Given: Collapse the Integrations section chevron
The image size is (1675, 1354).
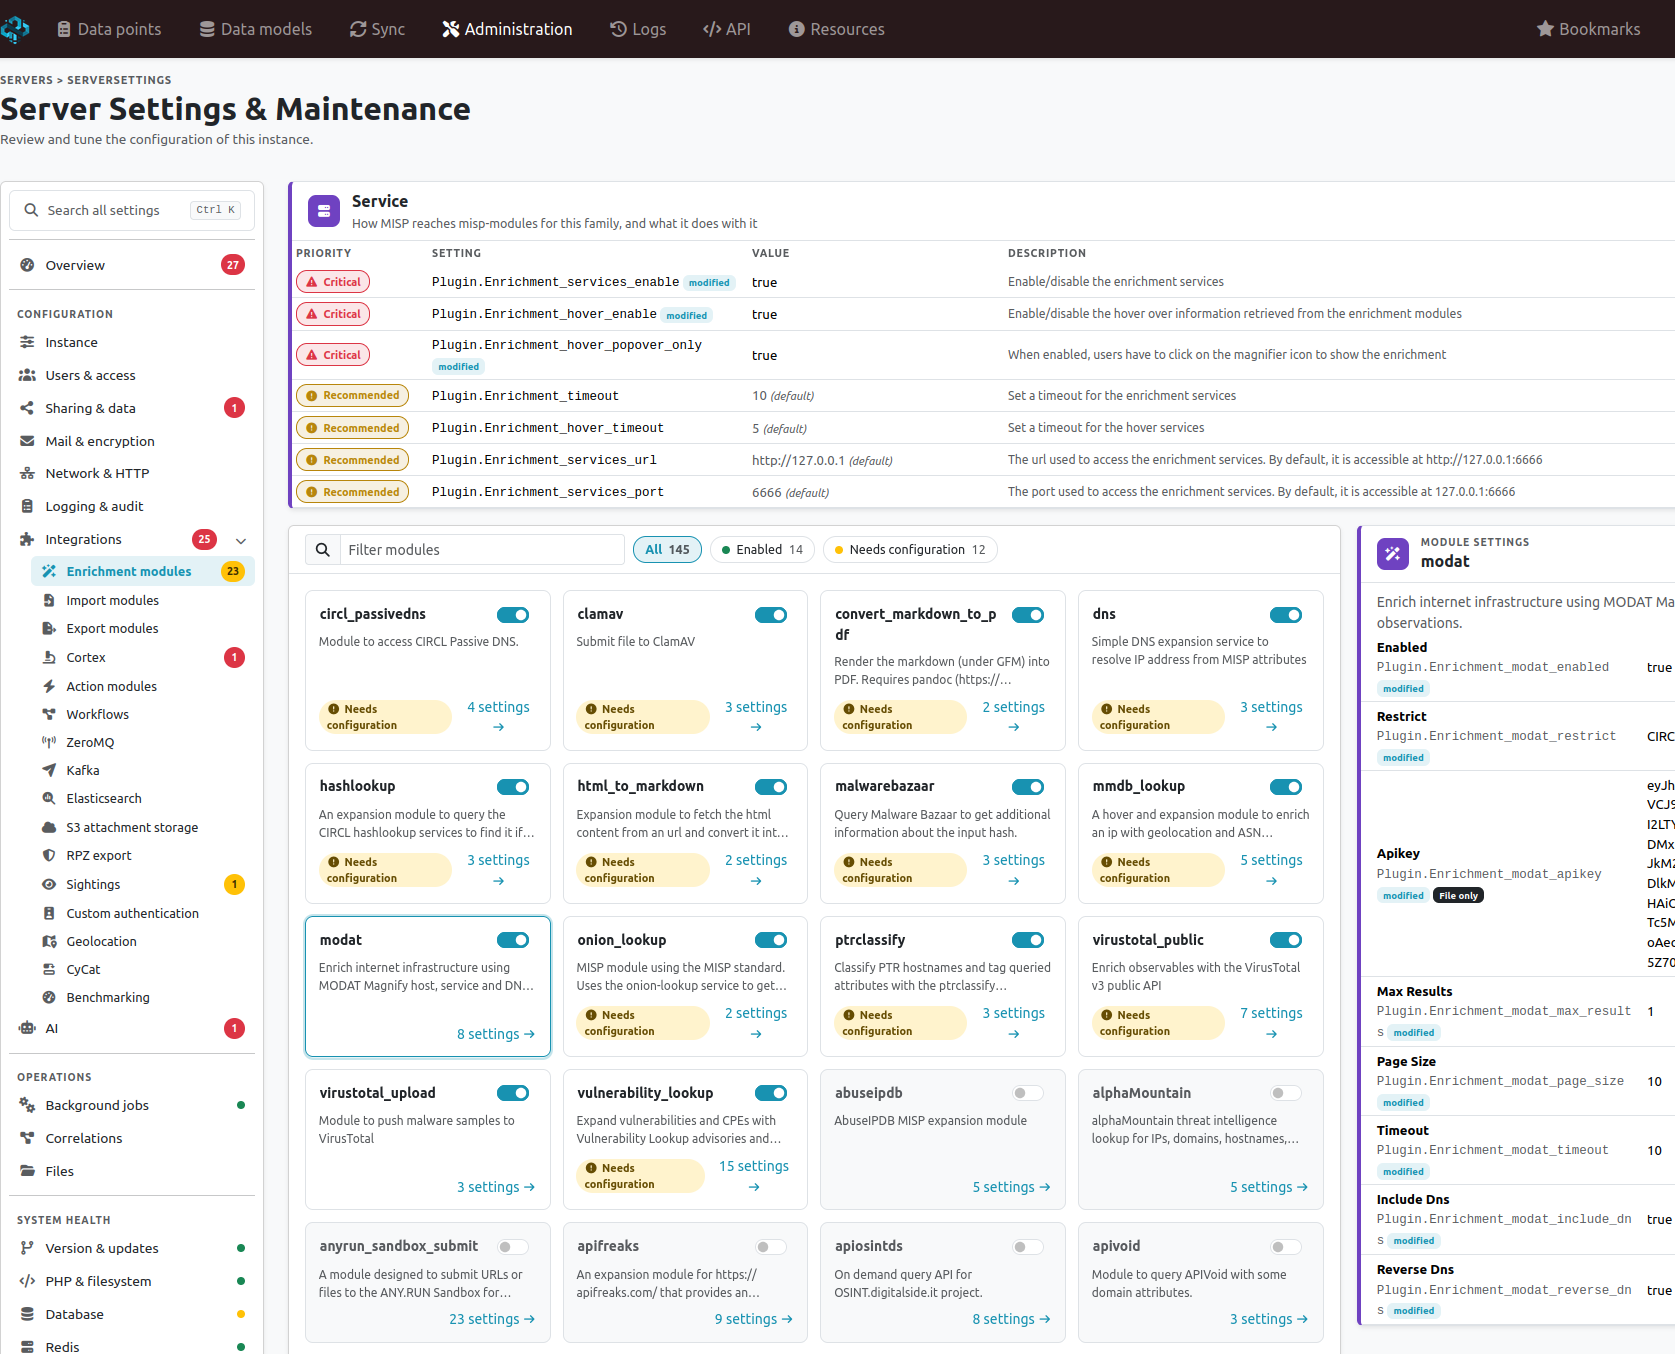Looking at the screenshot, I should coord(241,540).
